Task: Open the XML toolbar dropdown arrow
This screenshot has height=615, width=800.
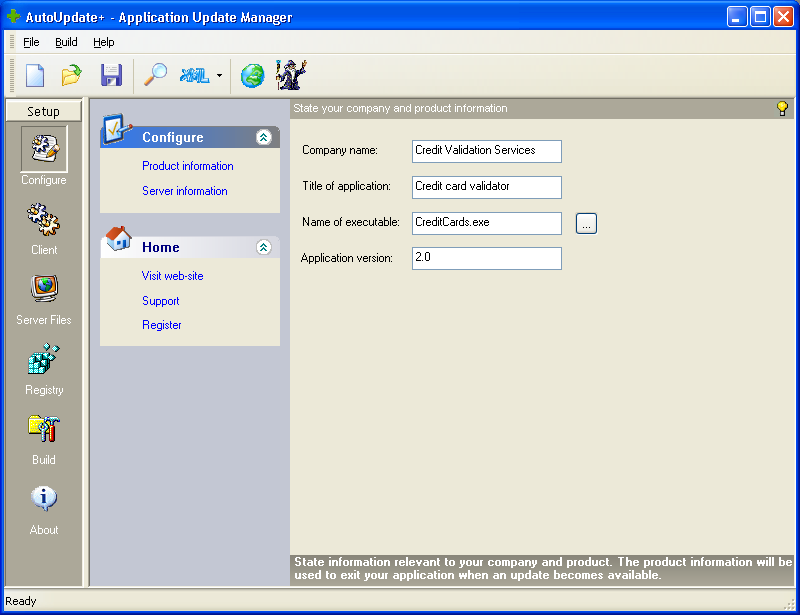Action: pos(219,76)
